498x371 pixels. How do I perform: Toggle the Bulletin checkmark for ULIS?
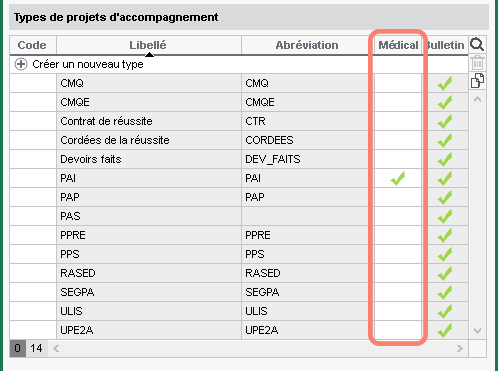(x=445, y=311)
